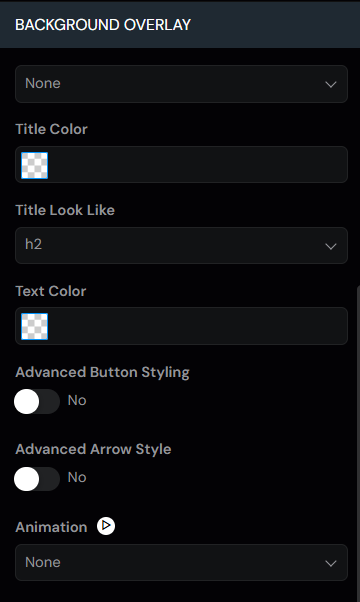Viewport: 360px width, 602px height.
Task: Turn on Advanced Arrow Style toggle
Action: (x=37, y=479)
